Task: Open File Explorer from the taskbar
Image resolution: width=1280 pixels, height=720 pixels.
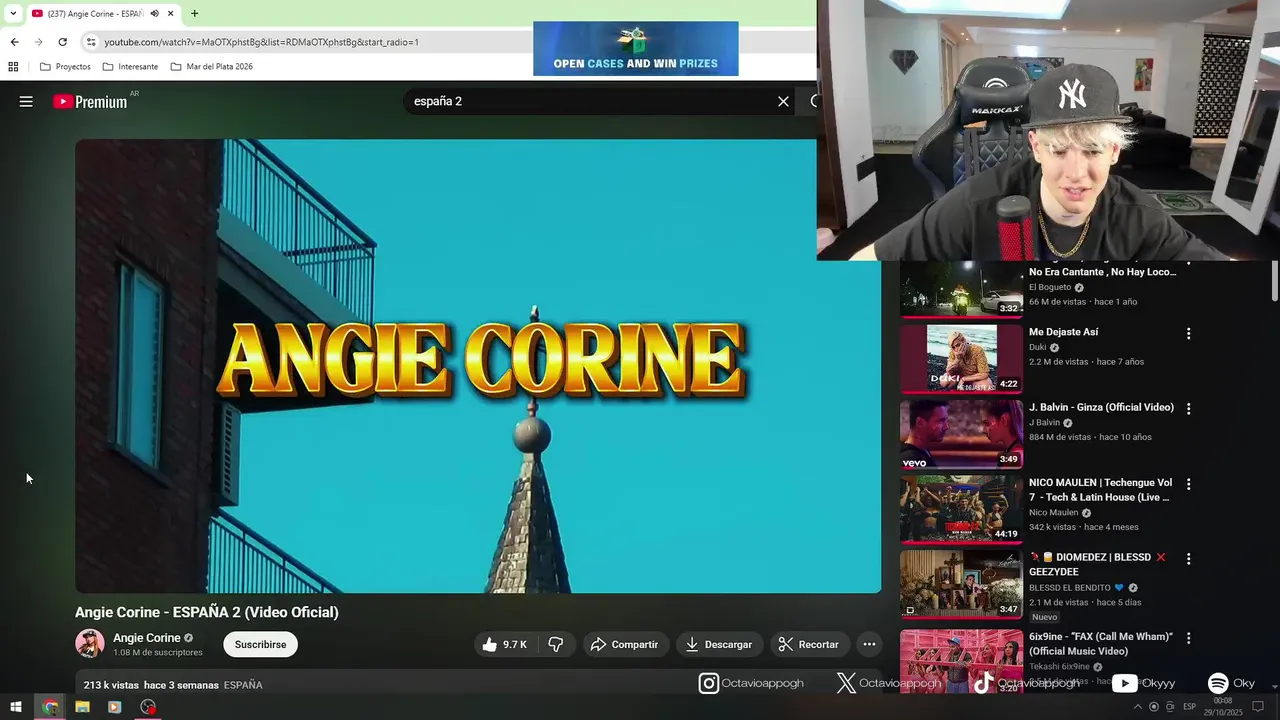Action: pos(82,707)
